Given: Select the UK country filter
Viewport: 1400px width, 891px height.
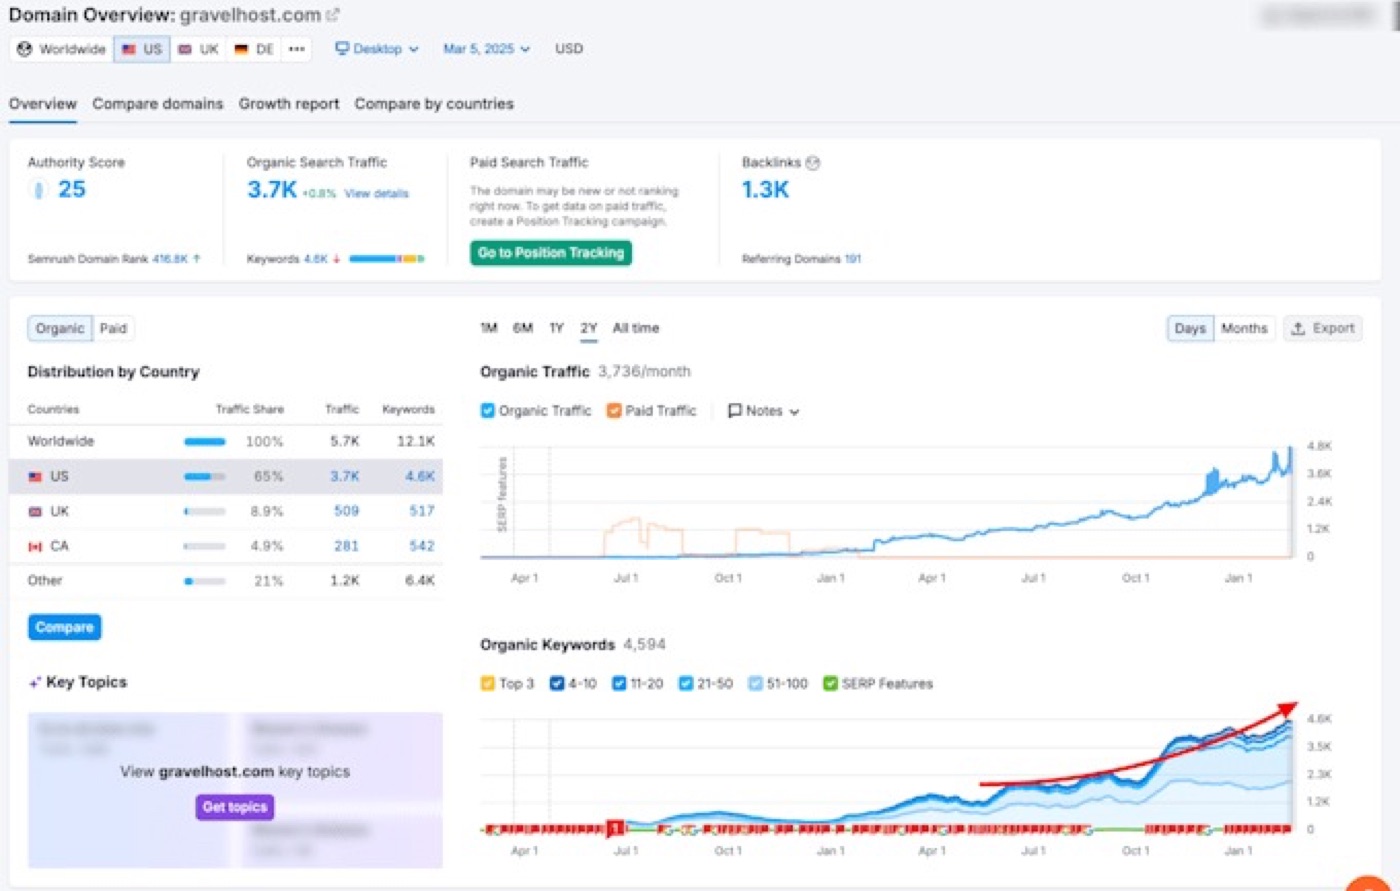Looking at the screenshot, I should point(198,49).
